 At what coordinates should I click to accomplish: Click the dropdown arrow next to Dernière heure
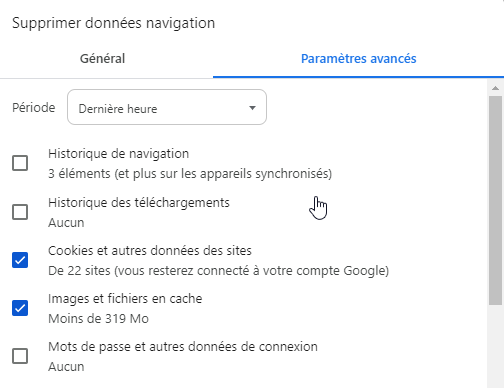tap(252, 108)
